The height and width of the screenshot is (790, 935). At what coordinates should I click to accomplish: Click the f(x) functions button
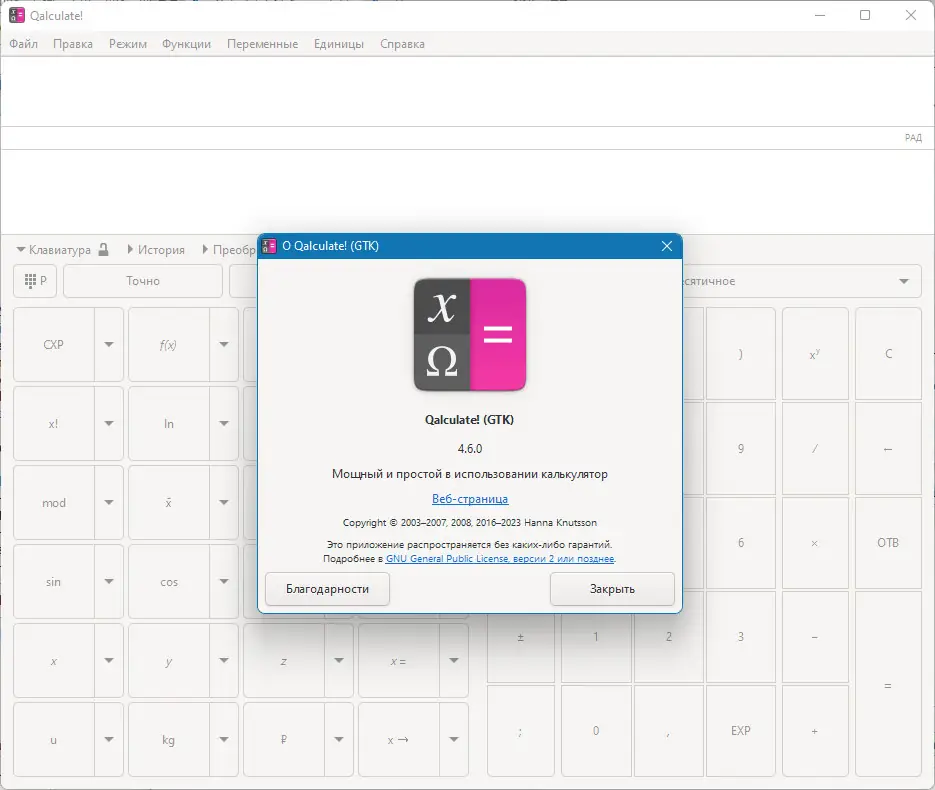tap(169, 345)
